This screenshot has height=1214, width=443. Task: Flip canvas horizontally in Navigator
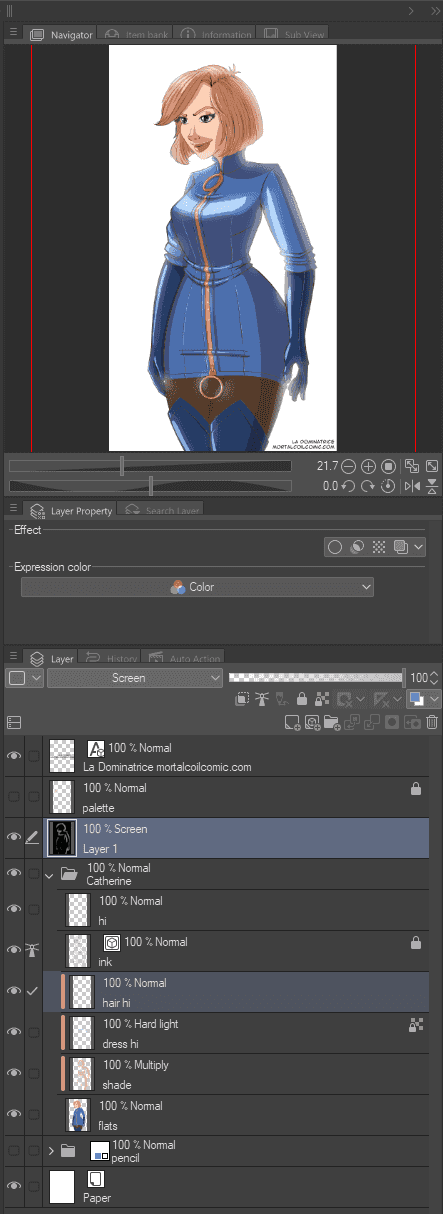pos(412,486)
